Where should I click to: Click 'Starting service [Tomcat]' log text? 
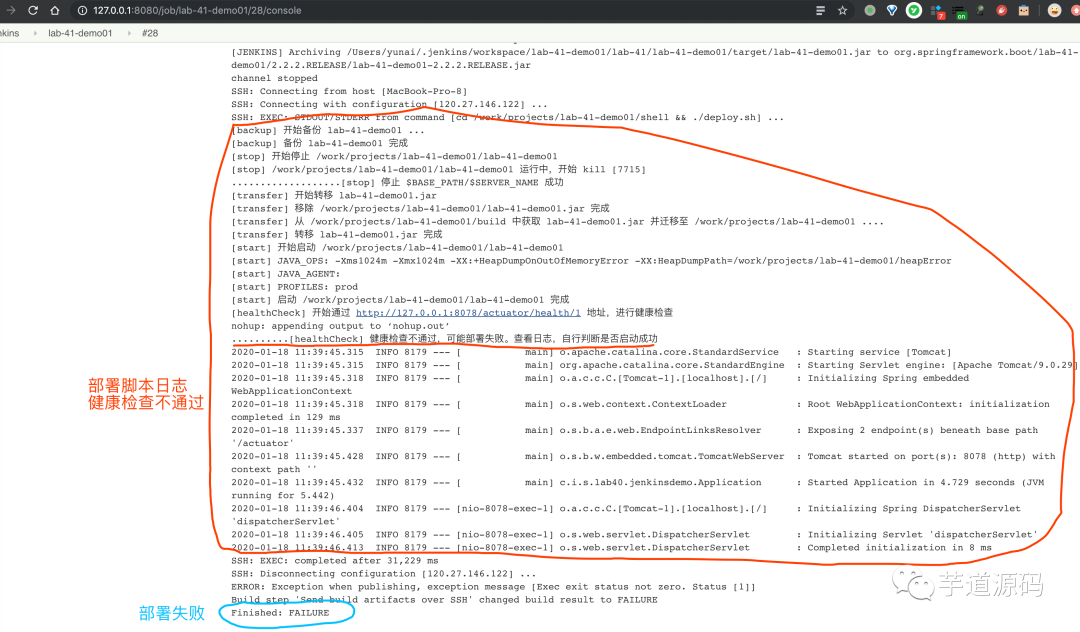tap(880, 352)
